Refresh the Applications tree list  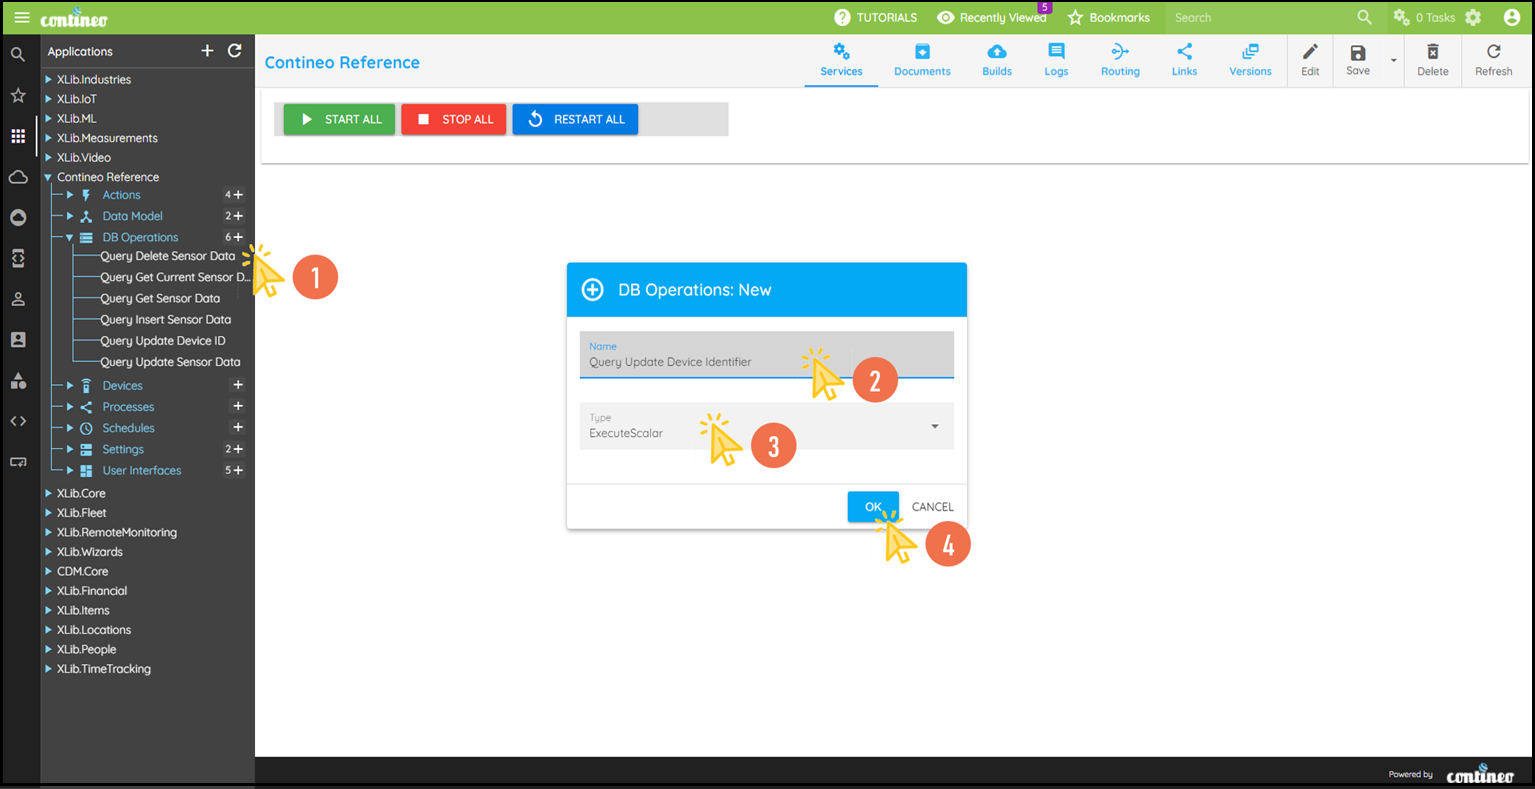pyautogui.click(x=235, y=51)
